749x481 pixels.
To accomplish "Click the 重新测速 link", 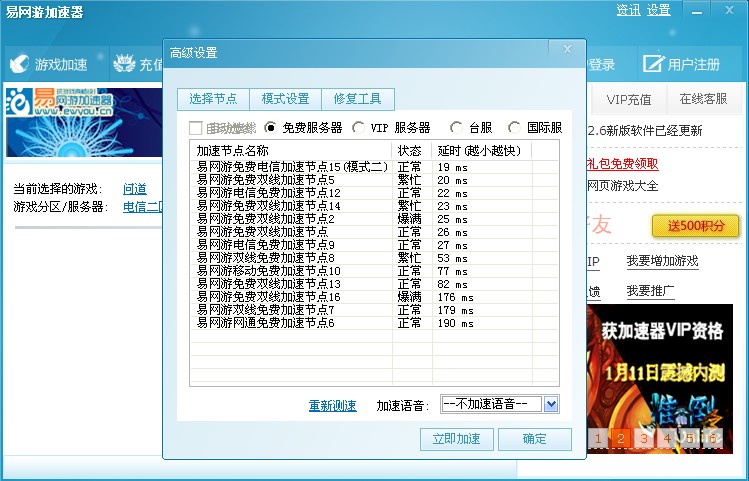I will (332, 405).
